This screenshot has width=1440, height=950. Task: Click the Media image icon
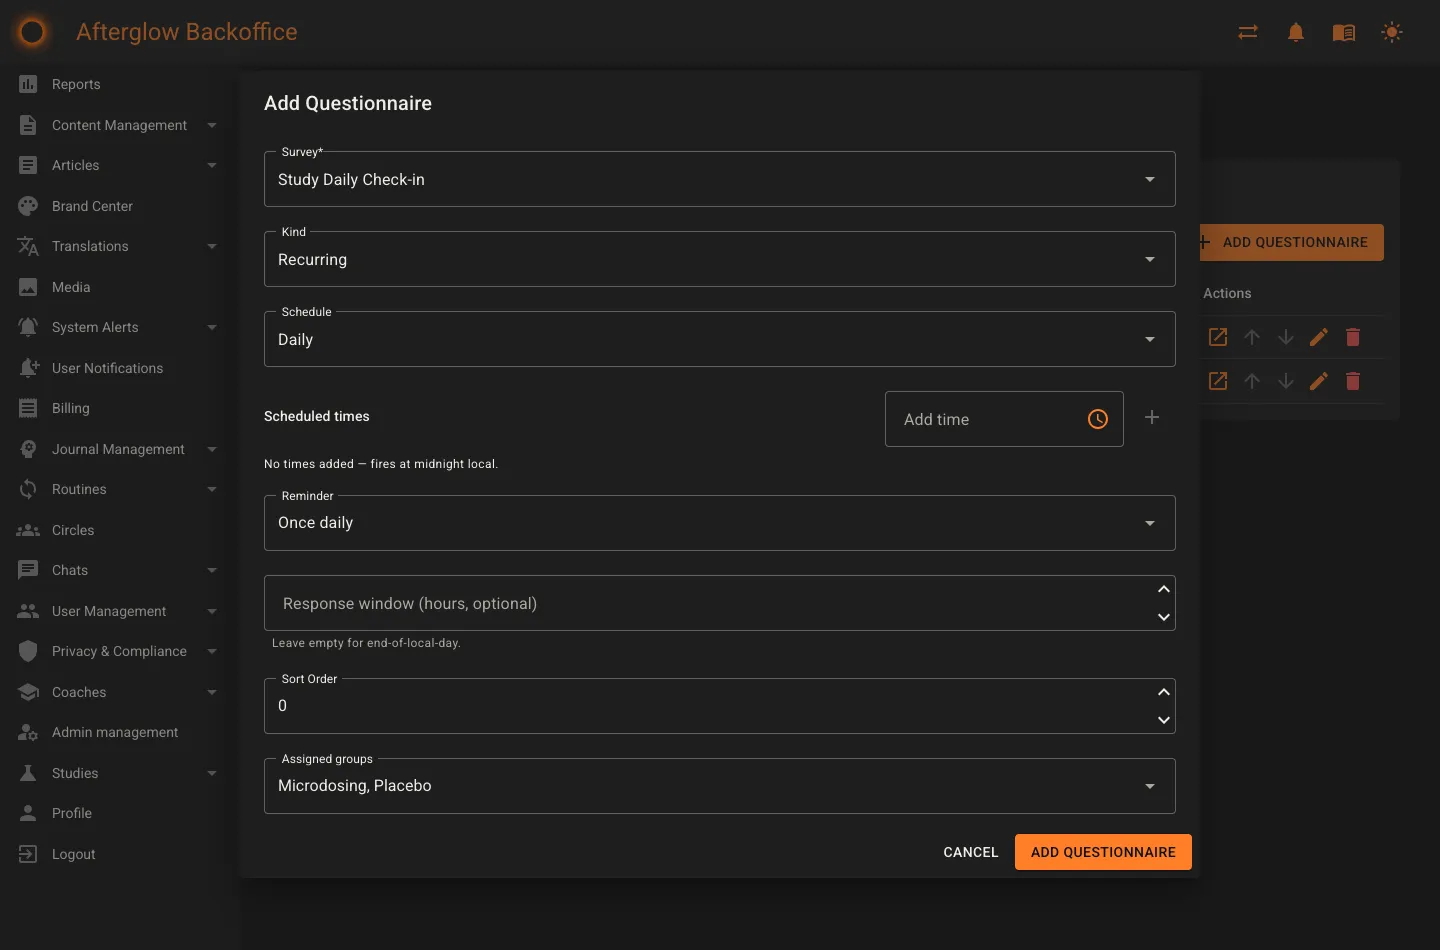28,287
